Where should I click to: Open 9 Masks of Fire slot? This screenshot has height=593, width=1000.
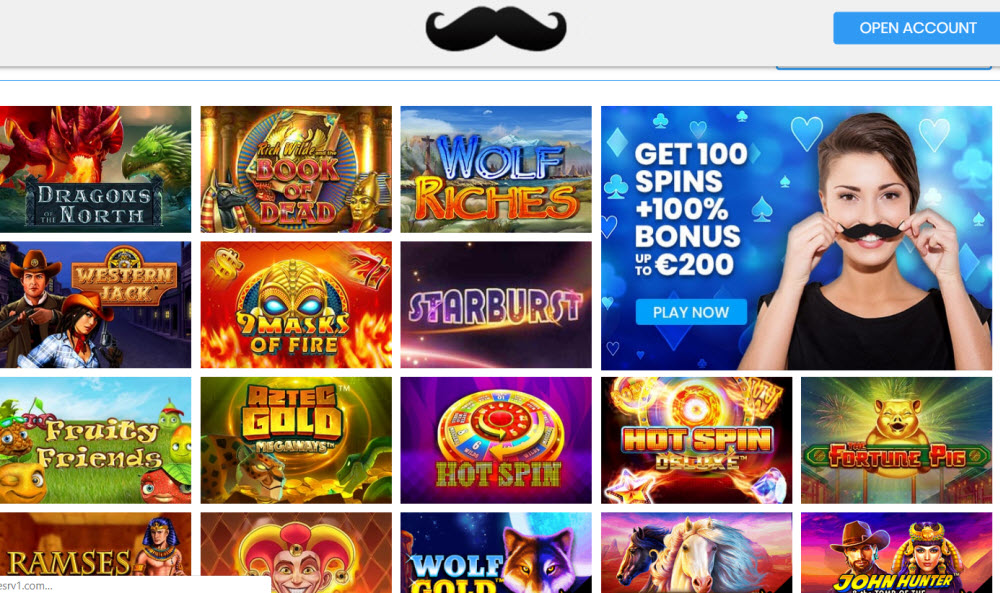point(296,304)
